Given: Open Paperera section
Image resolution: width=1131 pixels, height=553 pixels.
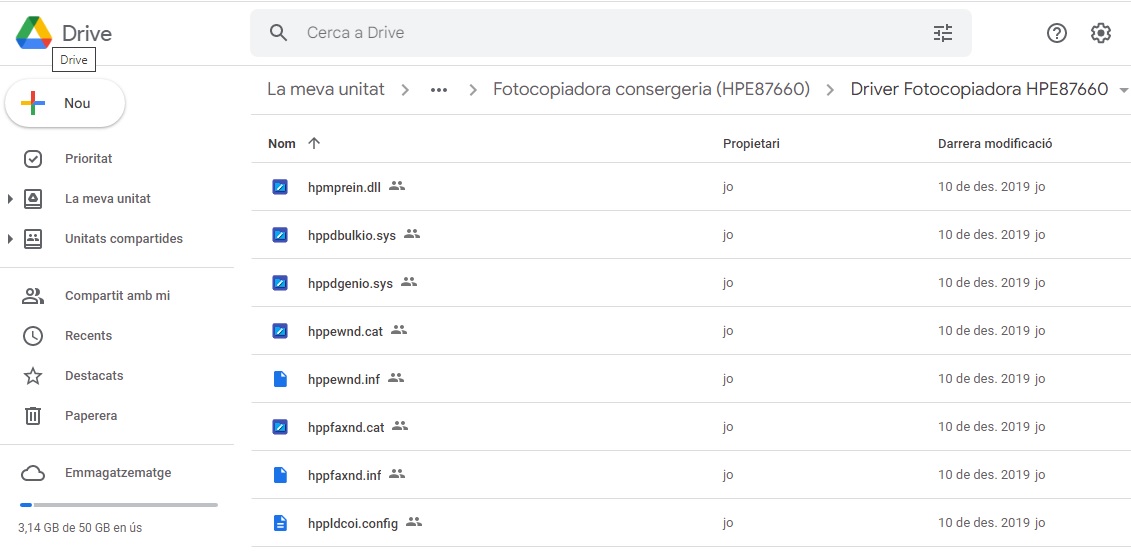Looking at the screenshot, I should click(x=91, y=416).
